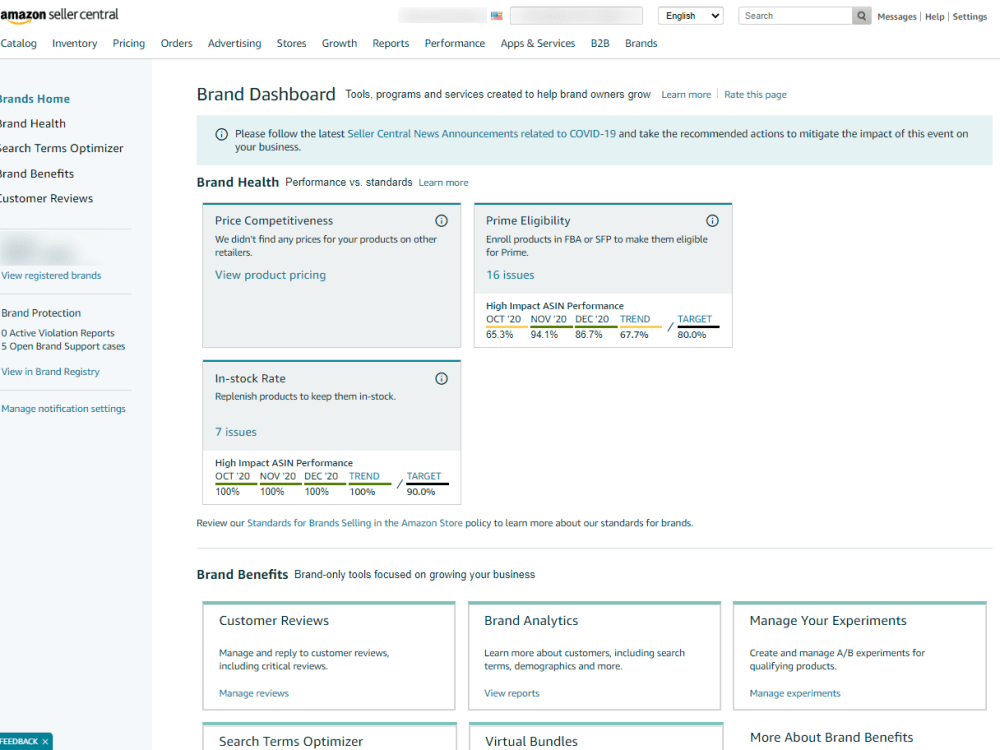The height and width of the screenshot is (750, 1000).
Task: Click the US flag marketplace icon
Action: point(497,16)
